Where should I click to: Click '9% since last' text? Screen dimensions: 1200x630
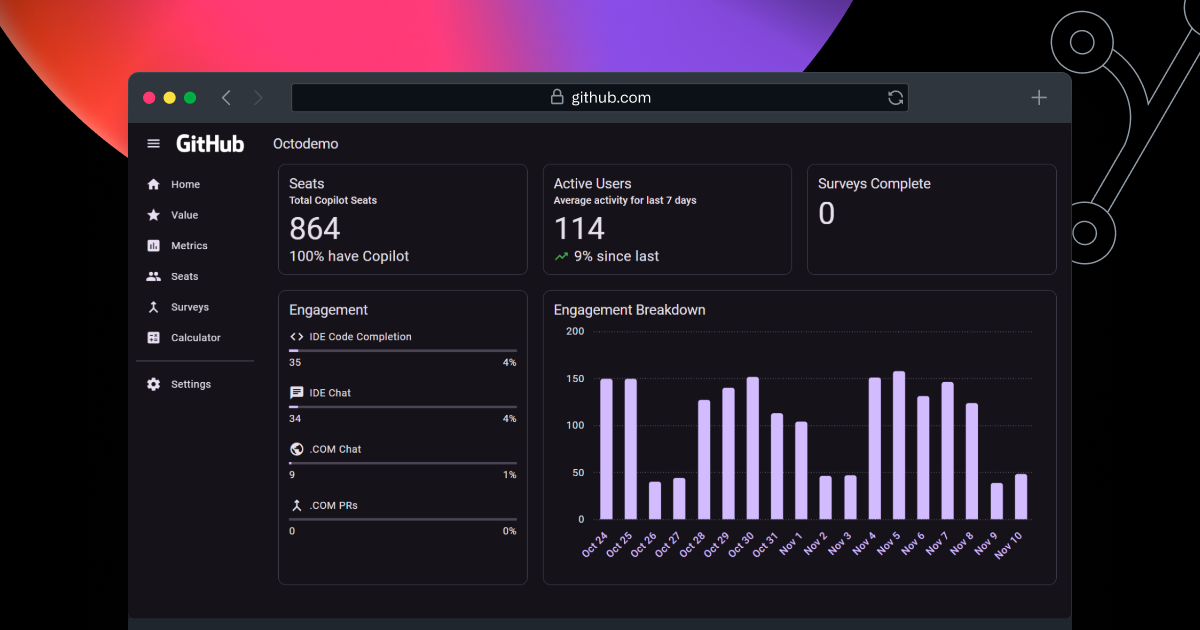click(x=617, y=257)
